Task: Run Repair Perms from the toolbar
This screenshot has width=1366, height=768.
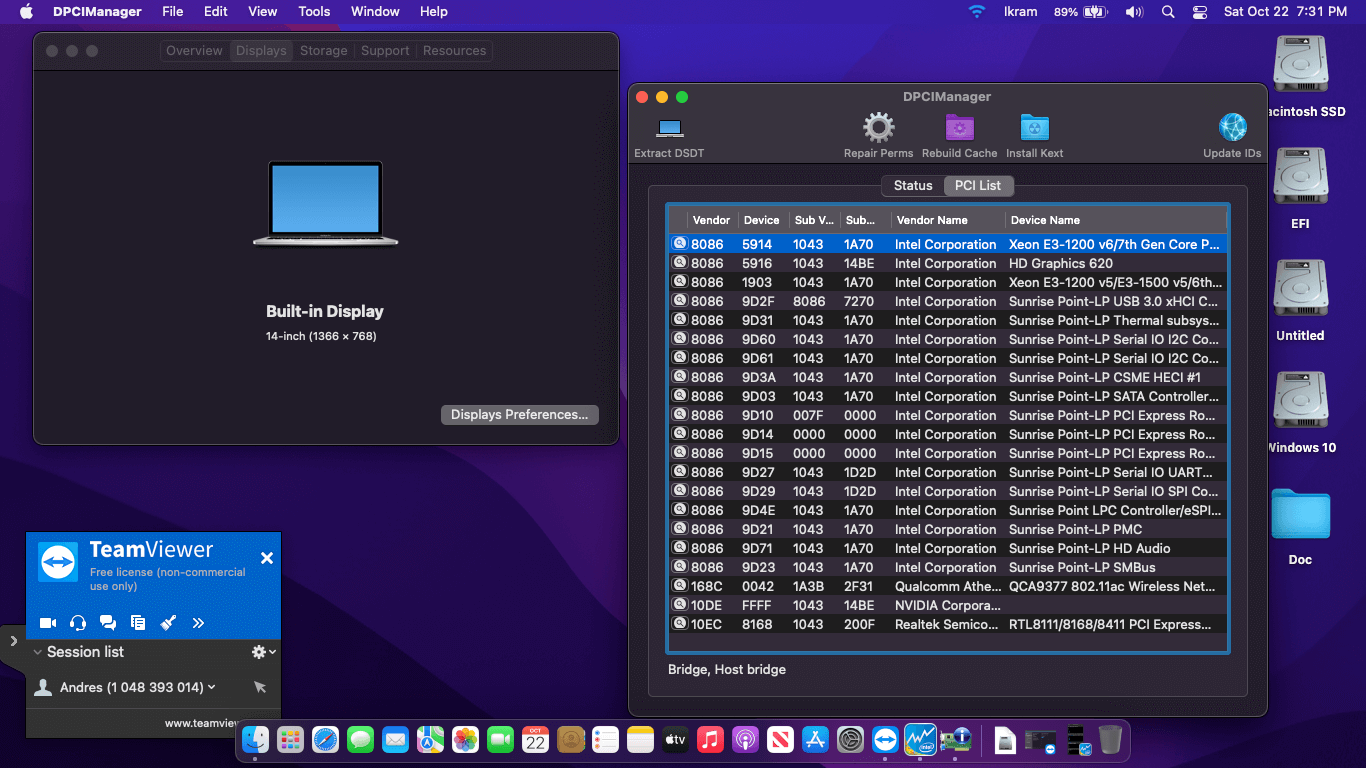Action: point(878,129)
